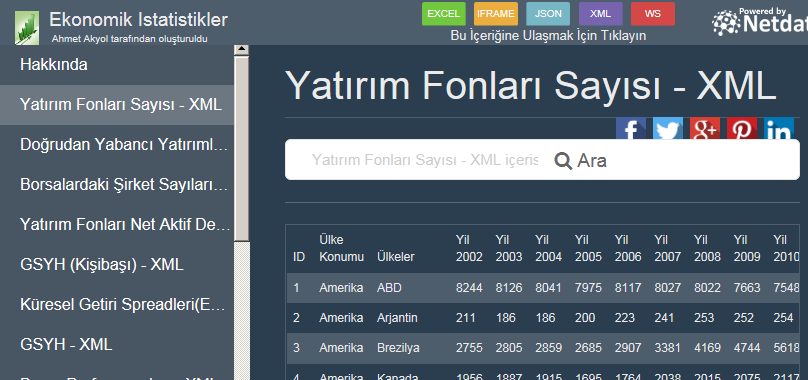Viewport: 808px width, 380px height.
Task: Click Bu İçeriğine Ulaşmak İçin Tıklayın text
Action: [548, 36]
